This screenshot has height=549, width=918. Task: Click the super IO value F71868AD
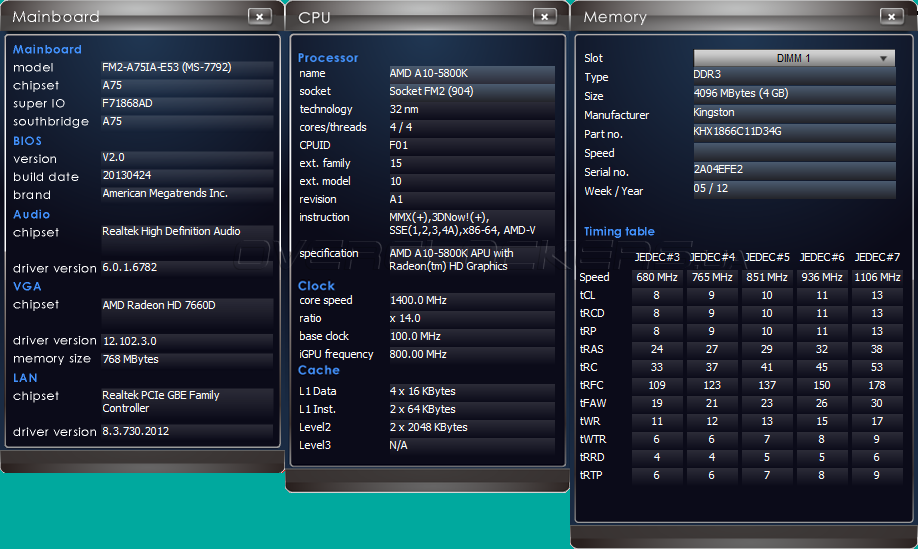(187, 103)
